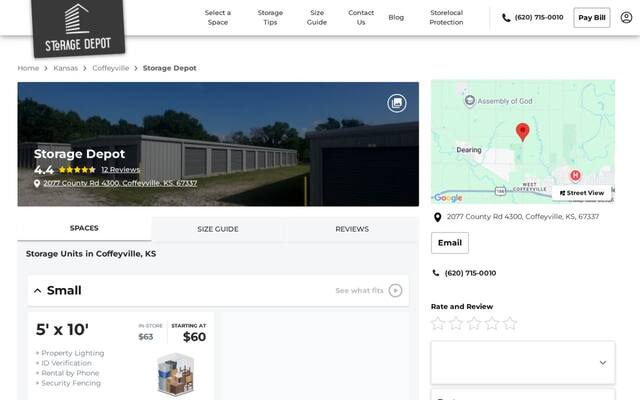
Task: Click the 5x10 storage unit illustration
Action: tap(176, 374)
